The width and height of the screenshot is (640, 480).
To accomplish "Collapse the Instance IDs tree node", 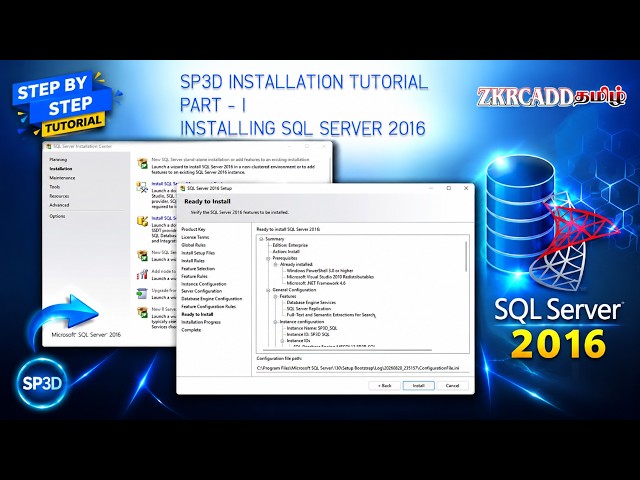I will [x=282, y=340].
